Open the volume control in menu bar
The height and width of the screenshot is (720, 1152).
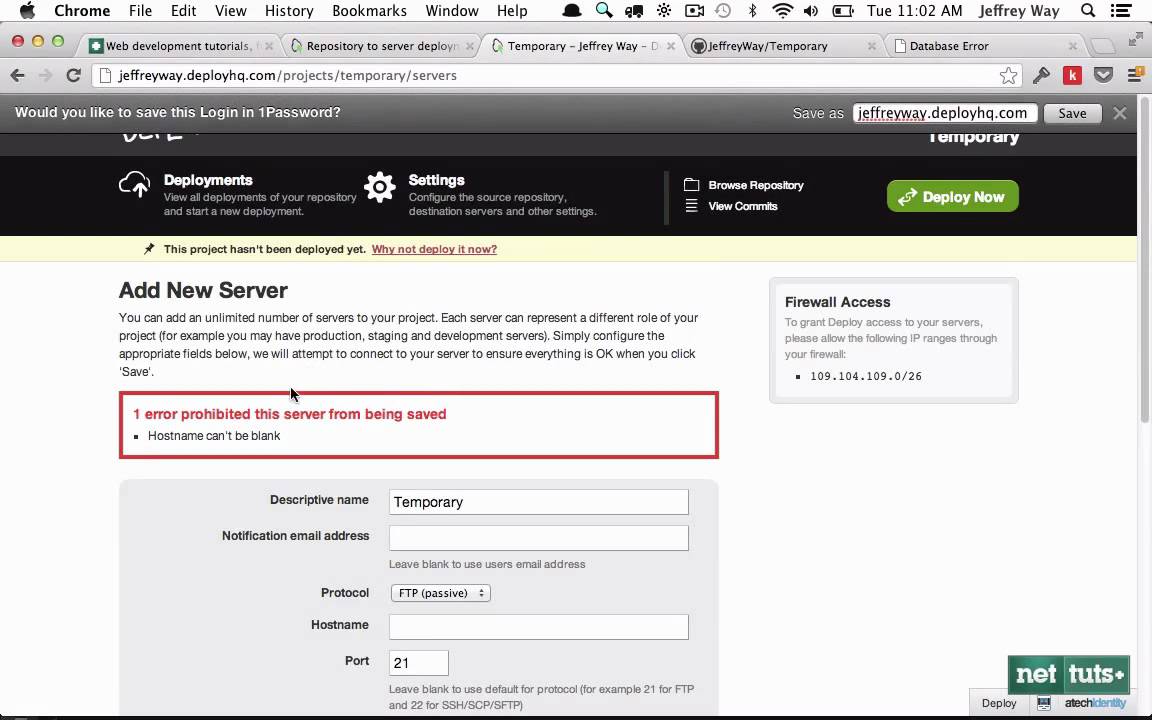tap(811, 11)
